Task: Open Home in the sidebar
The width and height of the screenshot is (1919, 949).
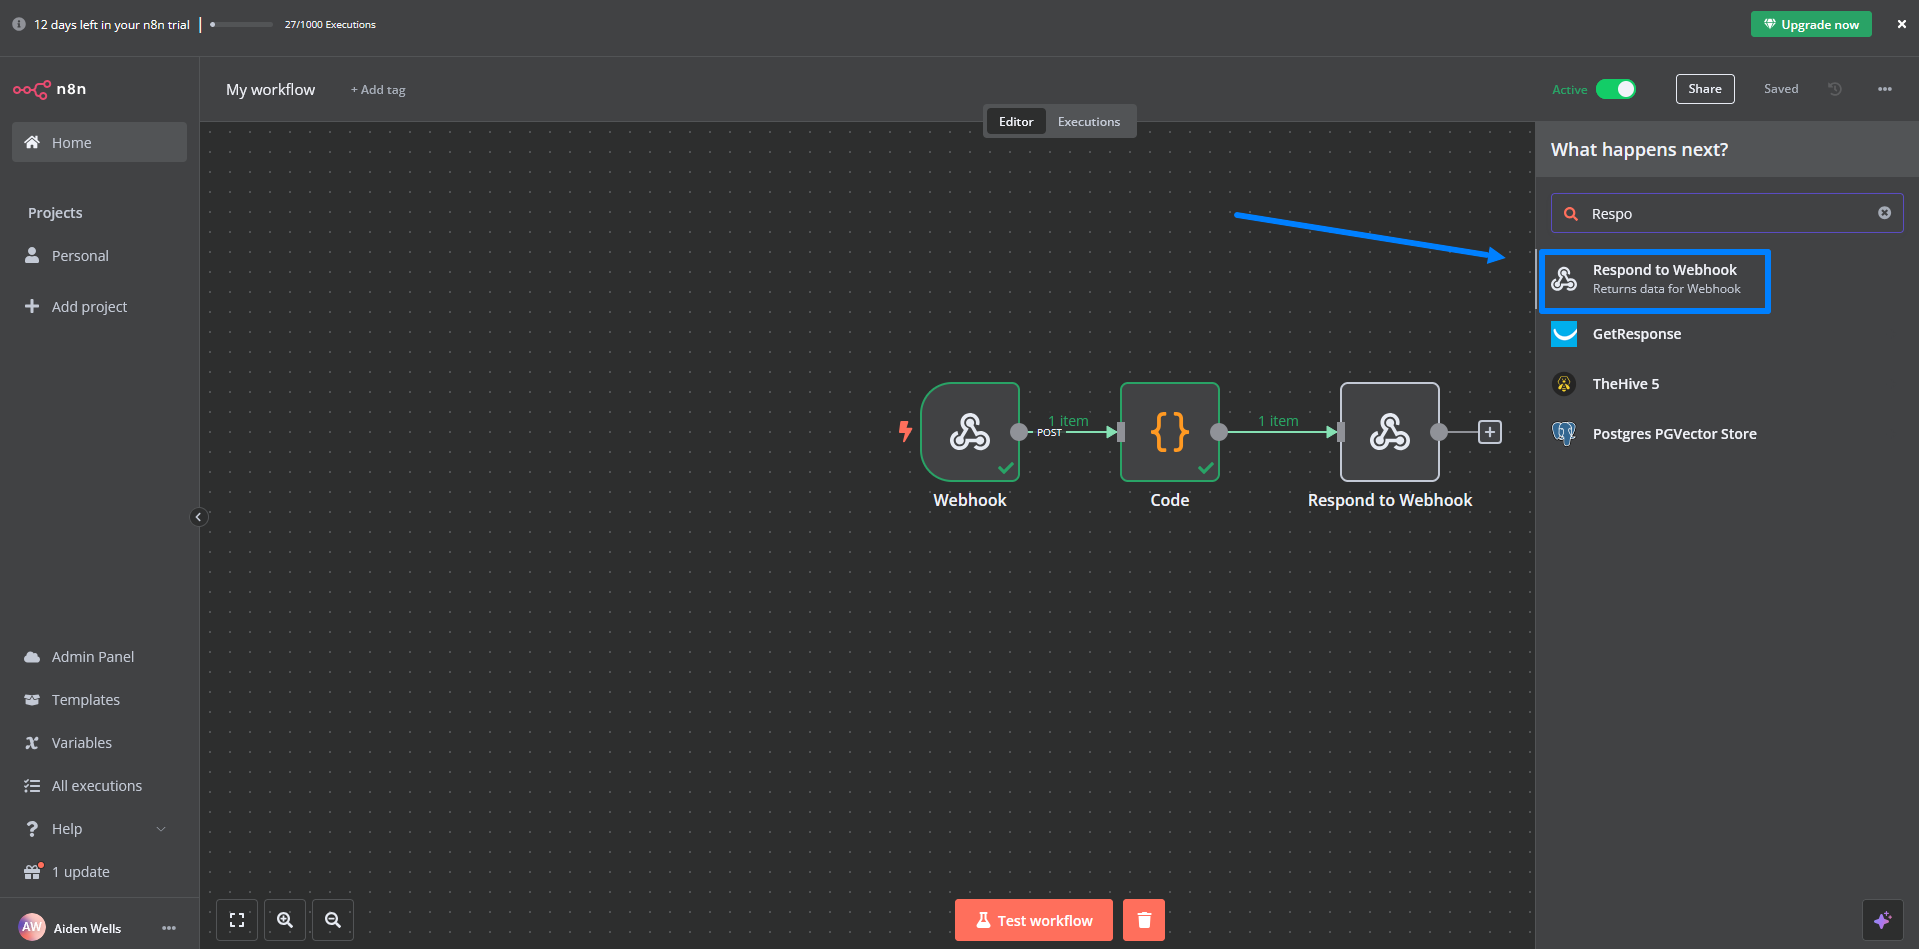Action: 99,142
